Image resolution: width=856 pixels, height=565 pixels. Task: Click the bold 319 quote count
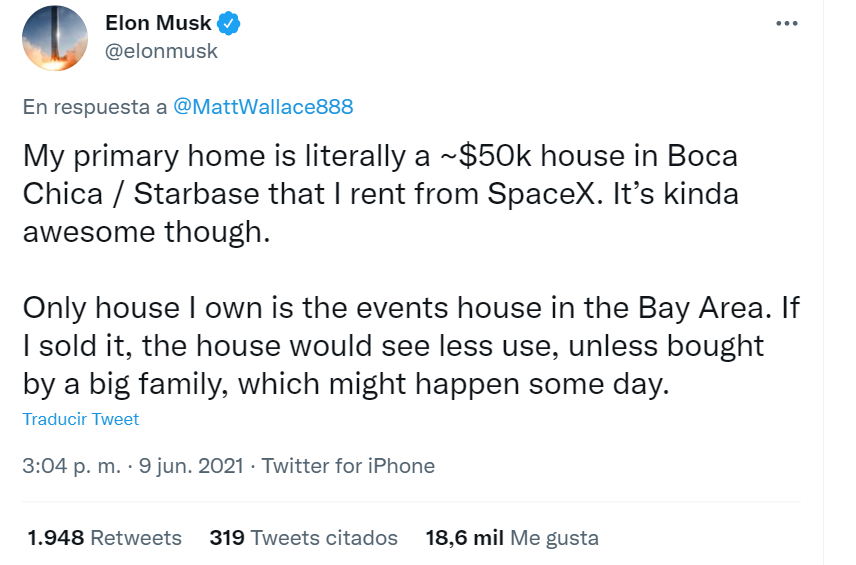point(226,538)
